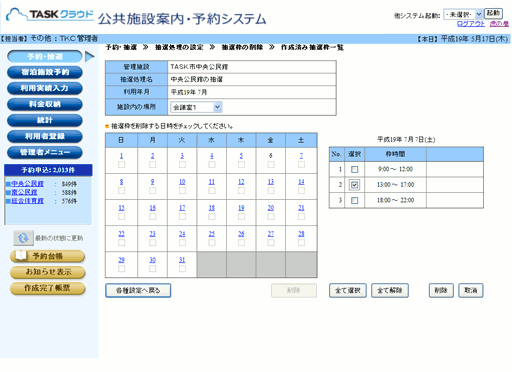Select calendar day 7 link
Image resolution: width=512 pixels, height=372 pixels.
click(x=301, y=156)
